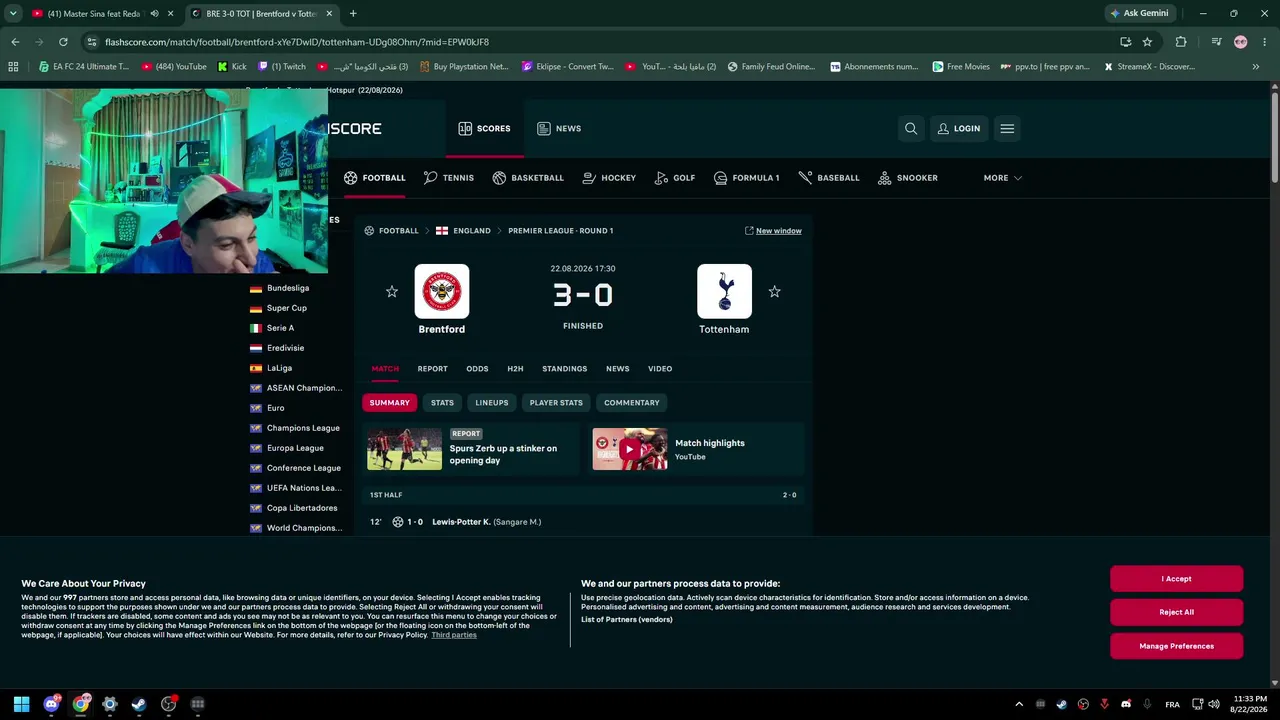The height and width of the screenshot is (720, 1280).
Task: Open Steam from the taskbar
Action: click(x=139, y=704)
